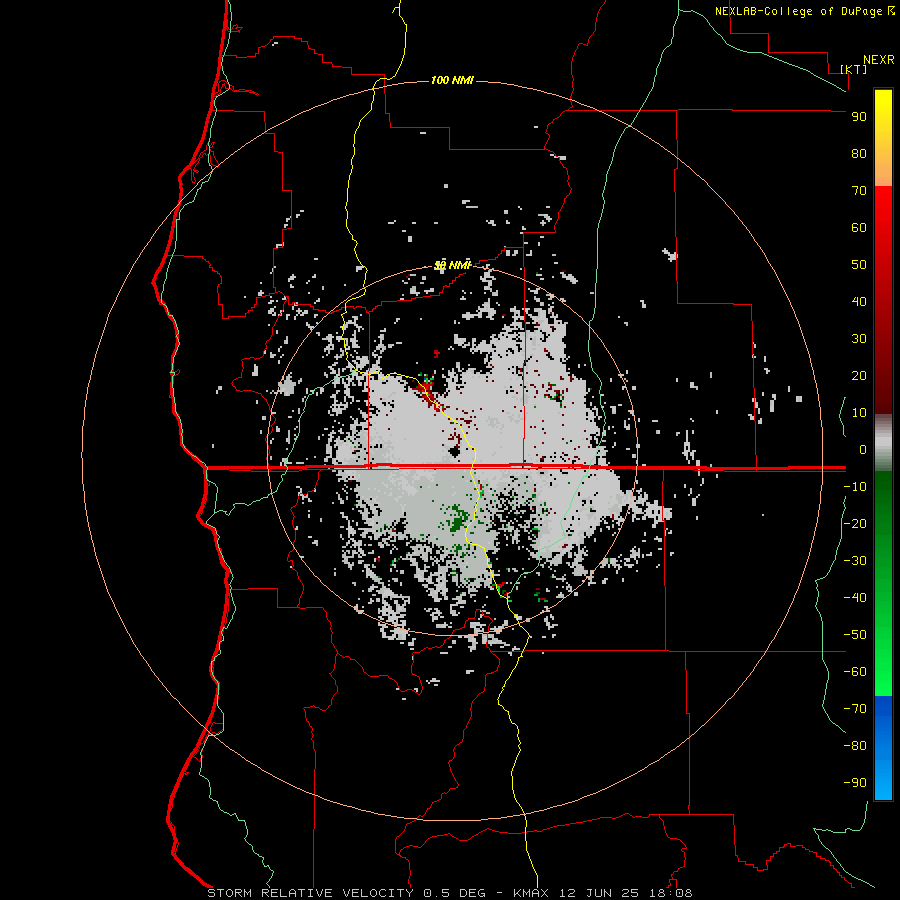Click the 100 NMI range ring label

452,80
